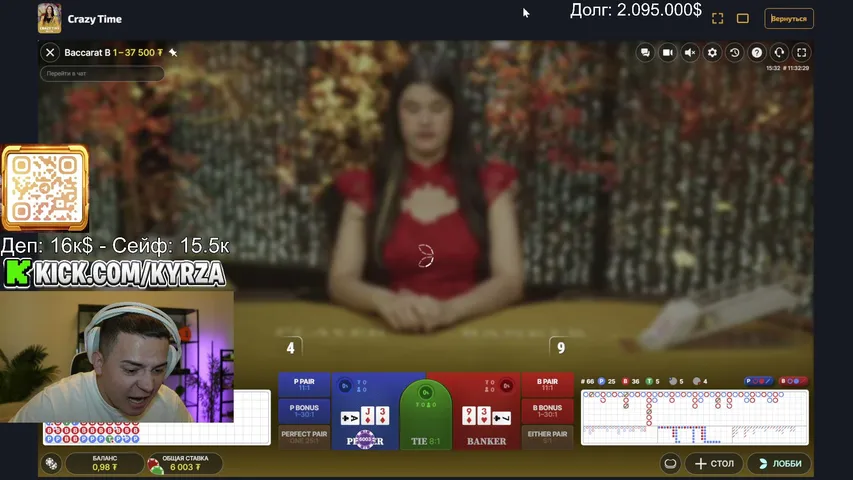
Task: Add another table with + СТОЛ
Action: [x=714, y=464]
